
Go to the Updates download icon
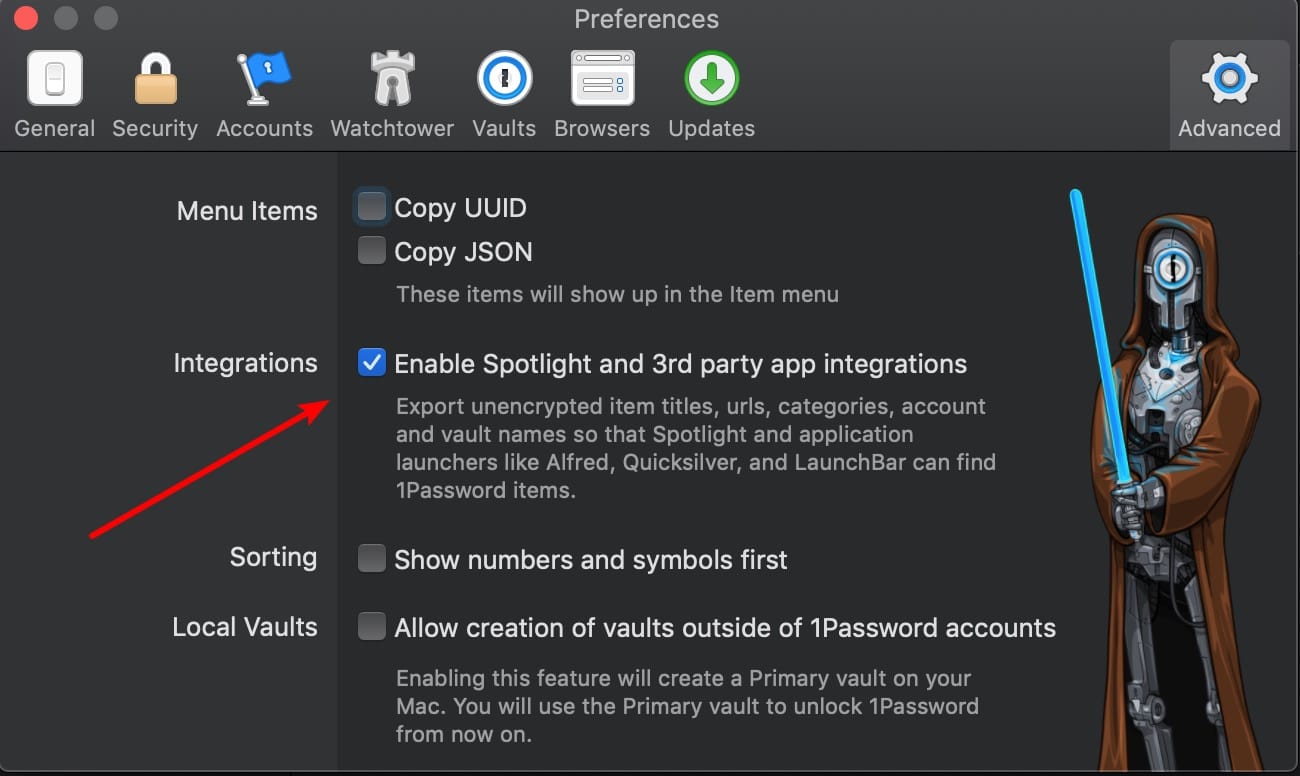[x=711, y=93]
